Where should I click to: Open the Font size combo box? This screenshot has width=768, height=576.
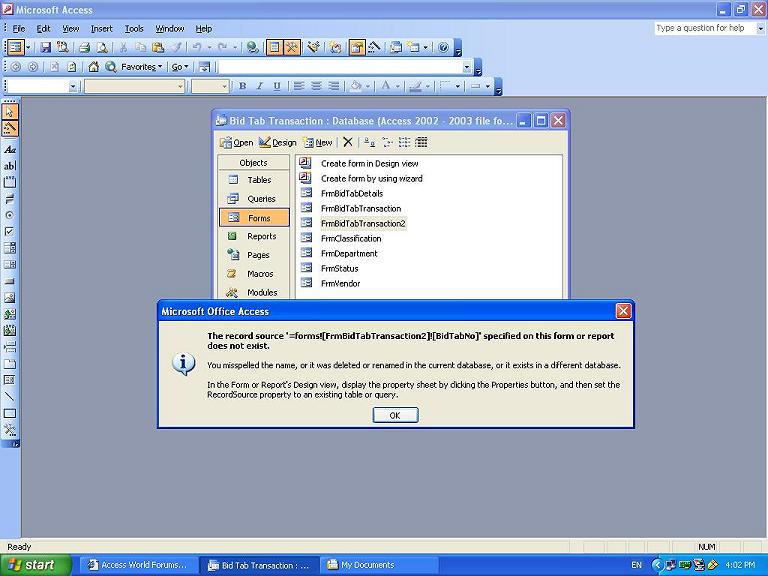(x=211, y=87)
